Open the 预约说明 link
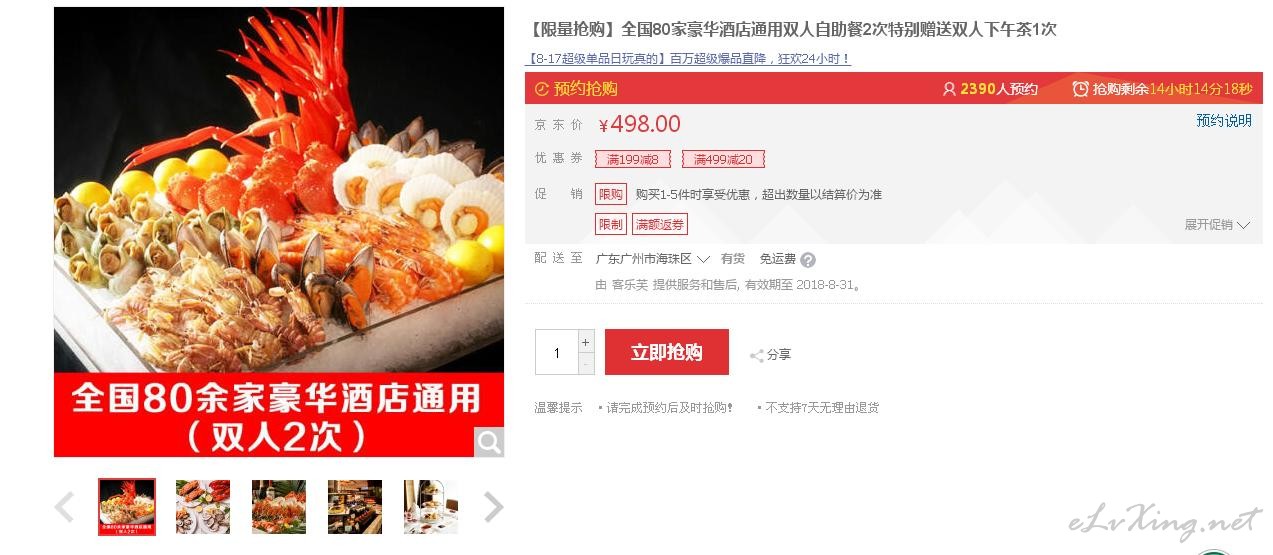Viewport: 1273px width, 555px height. pos(1224,121)
